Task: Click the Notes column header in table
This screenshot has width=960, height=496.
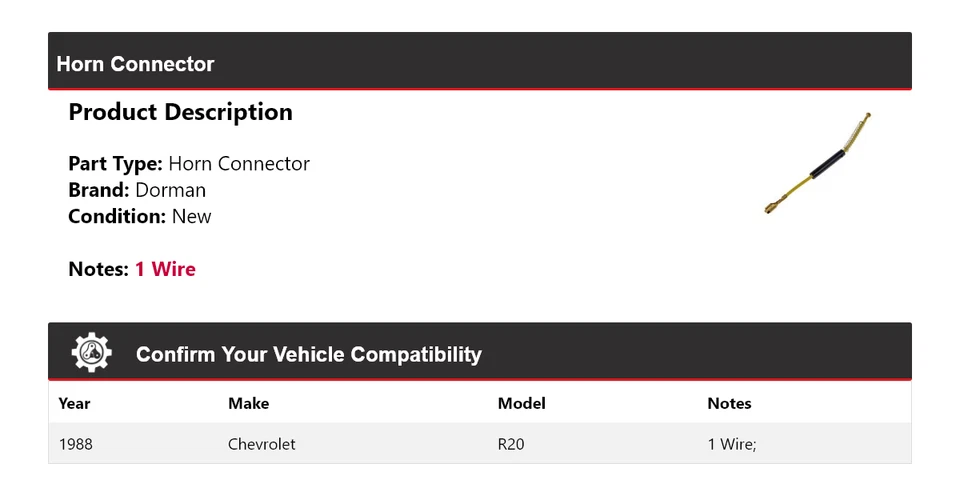Action: pyautogui.click(x=729, y=404)
